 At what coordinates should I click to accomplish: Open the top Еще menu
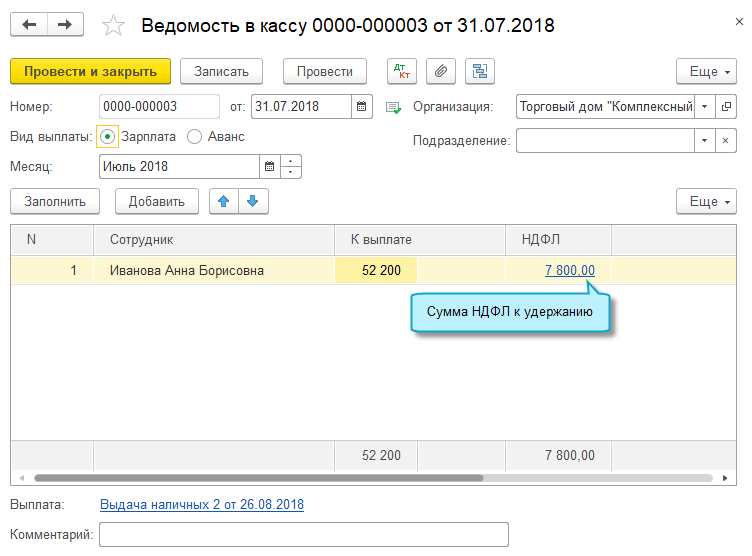(x=706, y=71)
